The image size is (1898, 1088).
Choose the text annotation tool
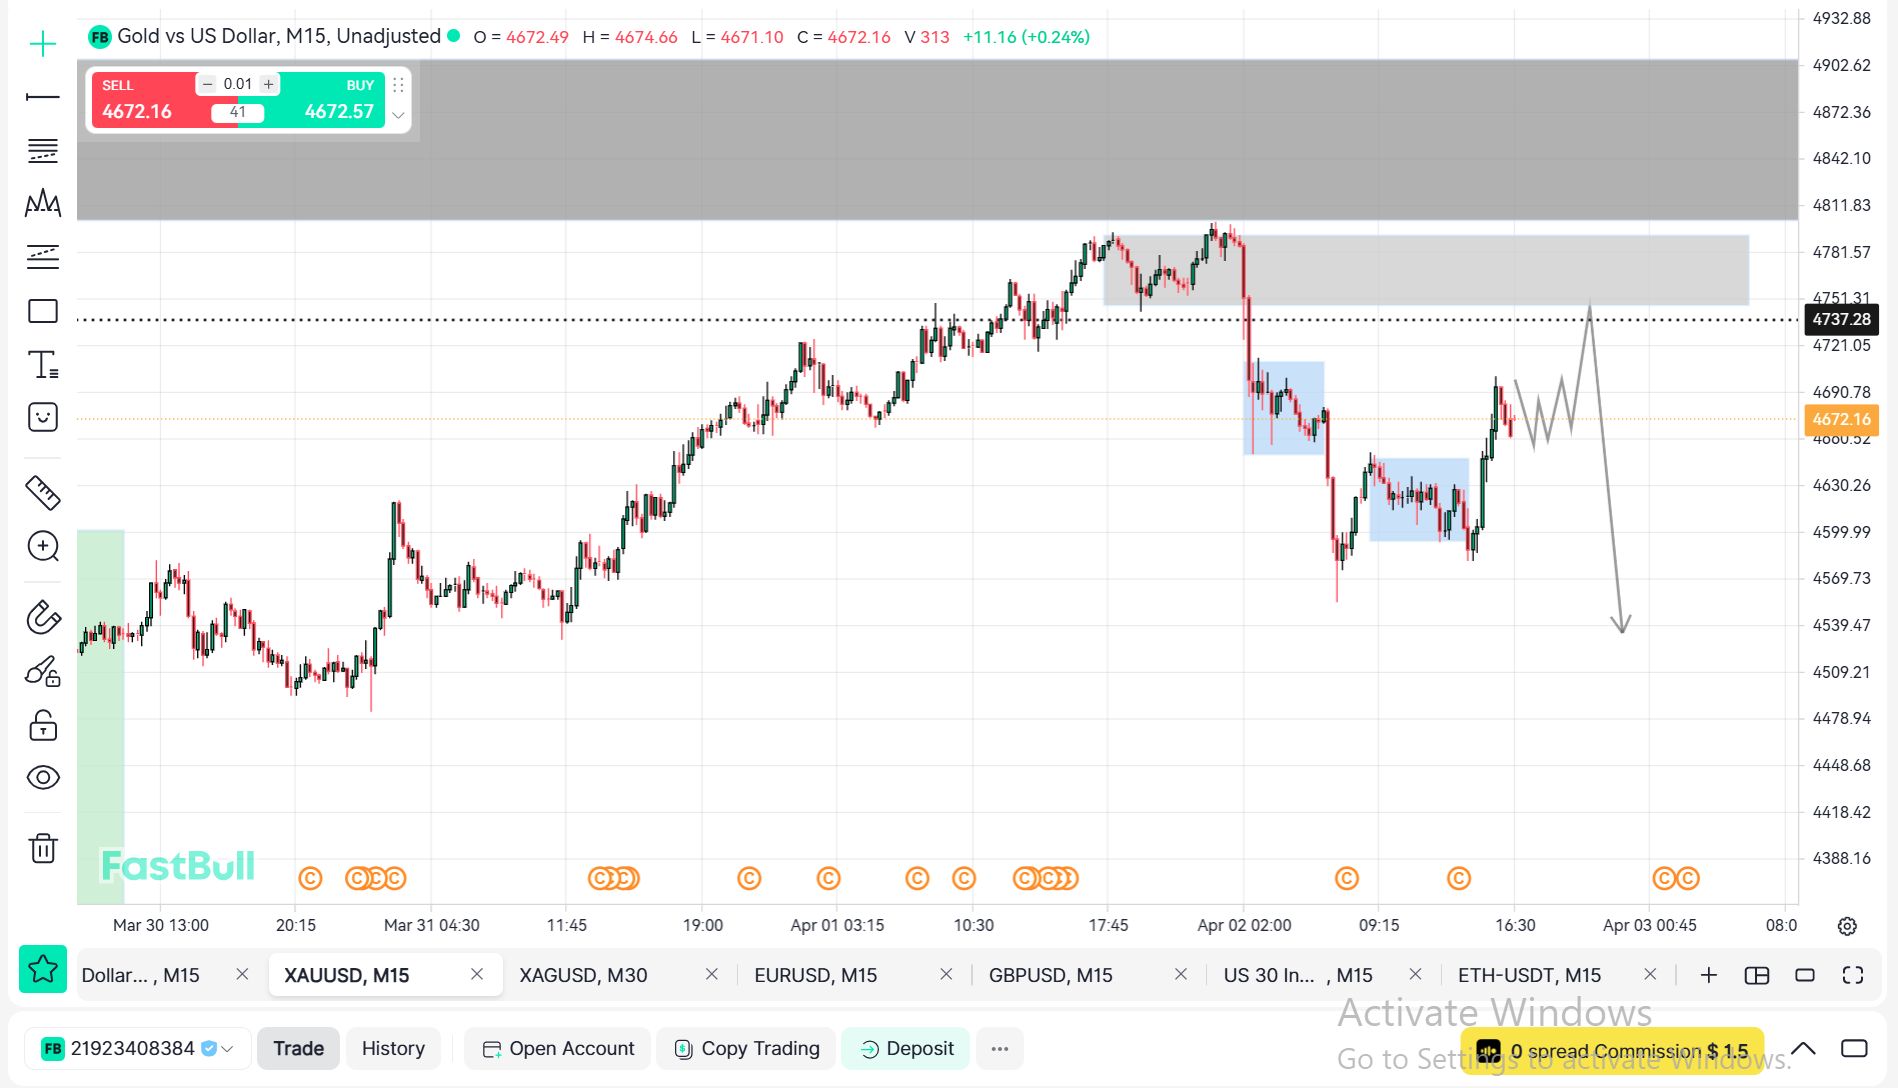pos(43,365)
